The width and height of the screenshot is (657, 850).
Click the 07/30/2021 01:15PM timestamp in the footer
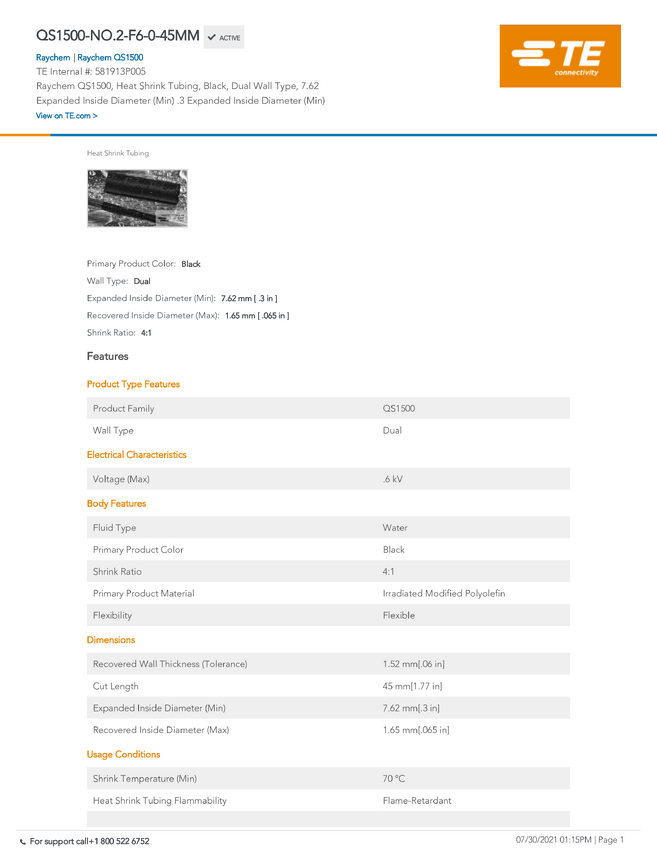coord(553,840)
